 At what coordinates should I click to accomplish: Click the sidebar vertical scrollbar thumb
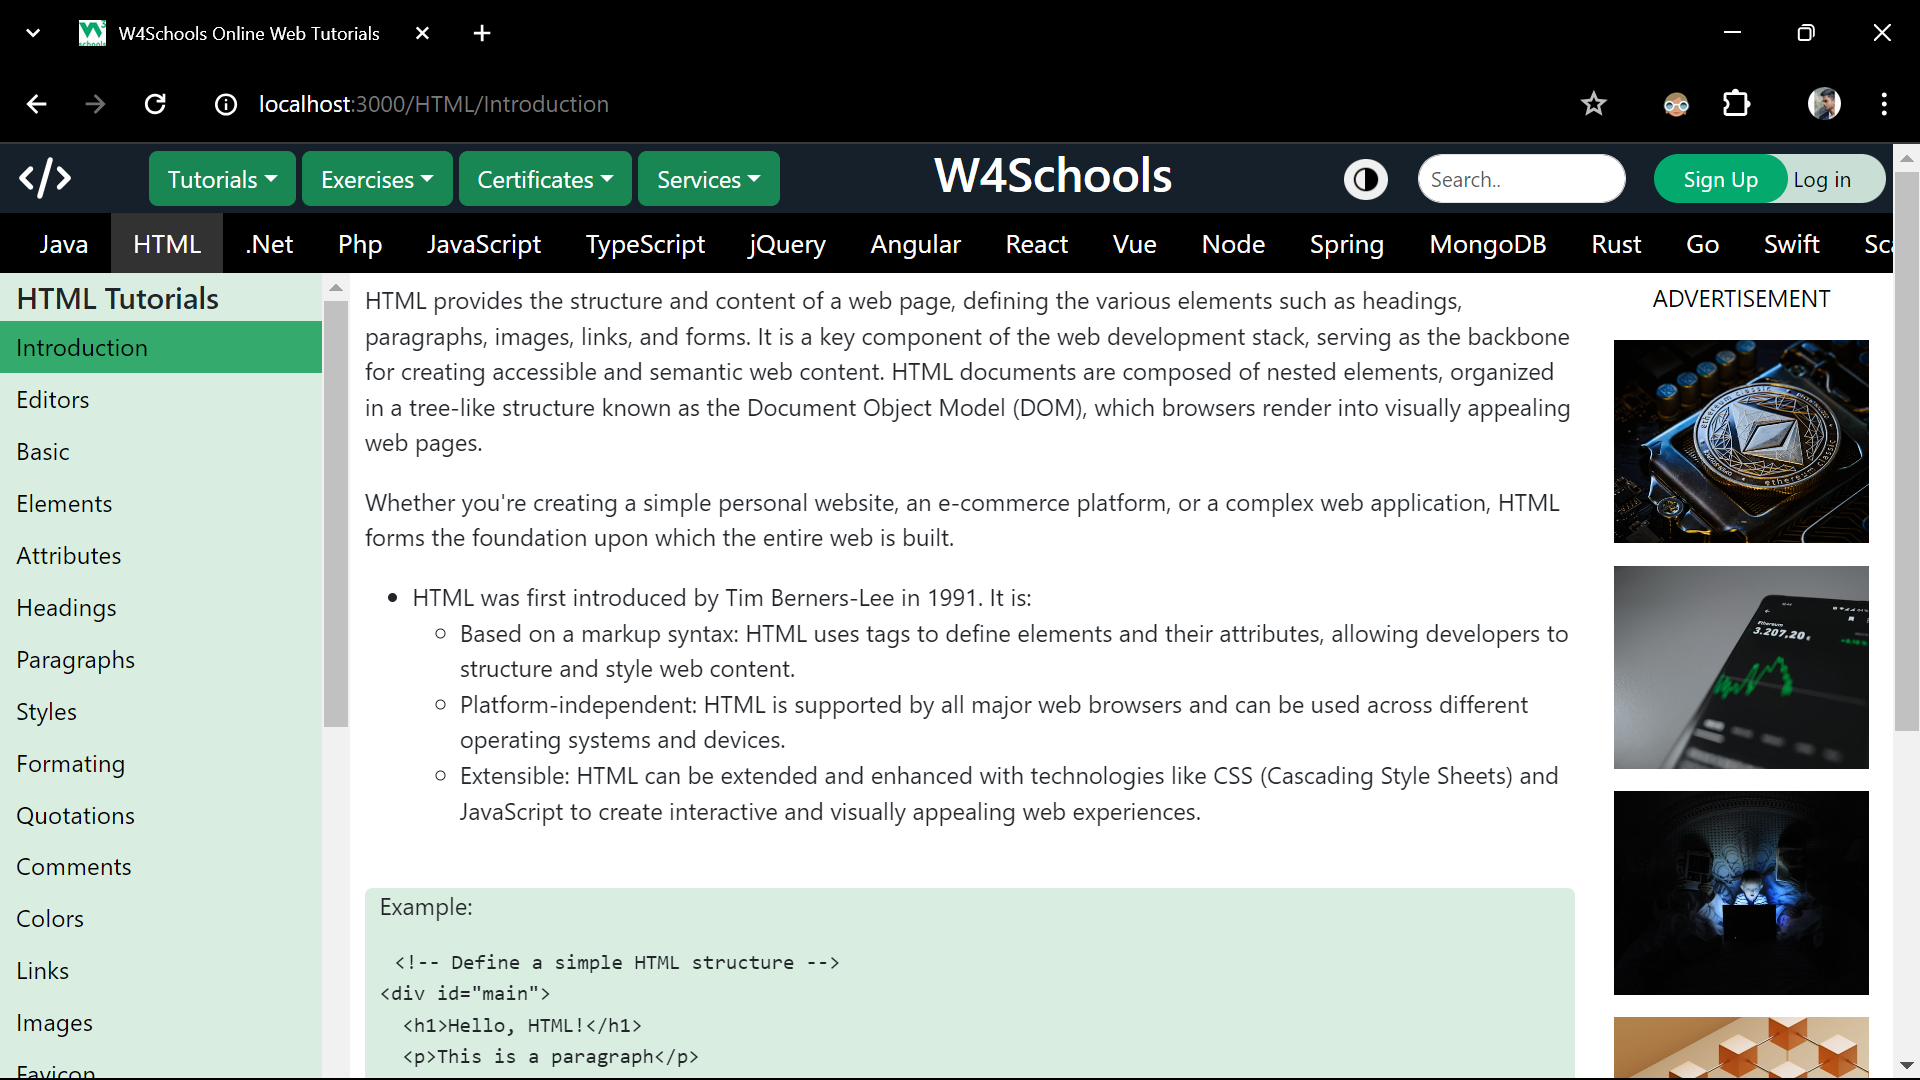tap(336, 513)
